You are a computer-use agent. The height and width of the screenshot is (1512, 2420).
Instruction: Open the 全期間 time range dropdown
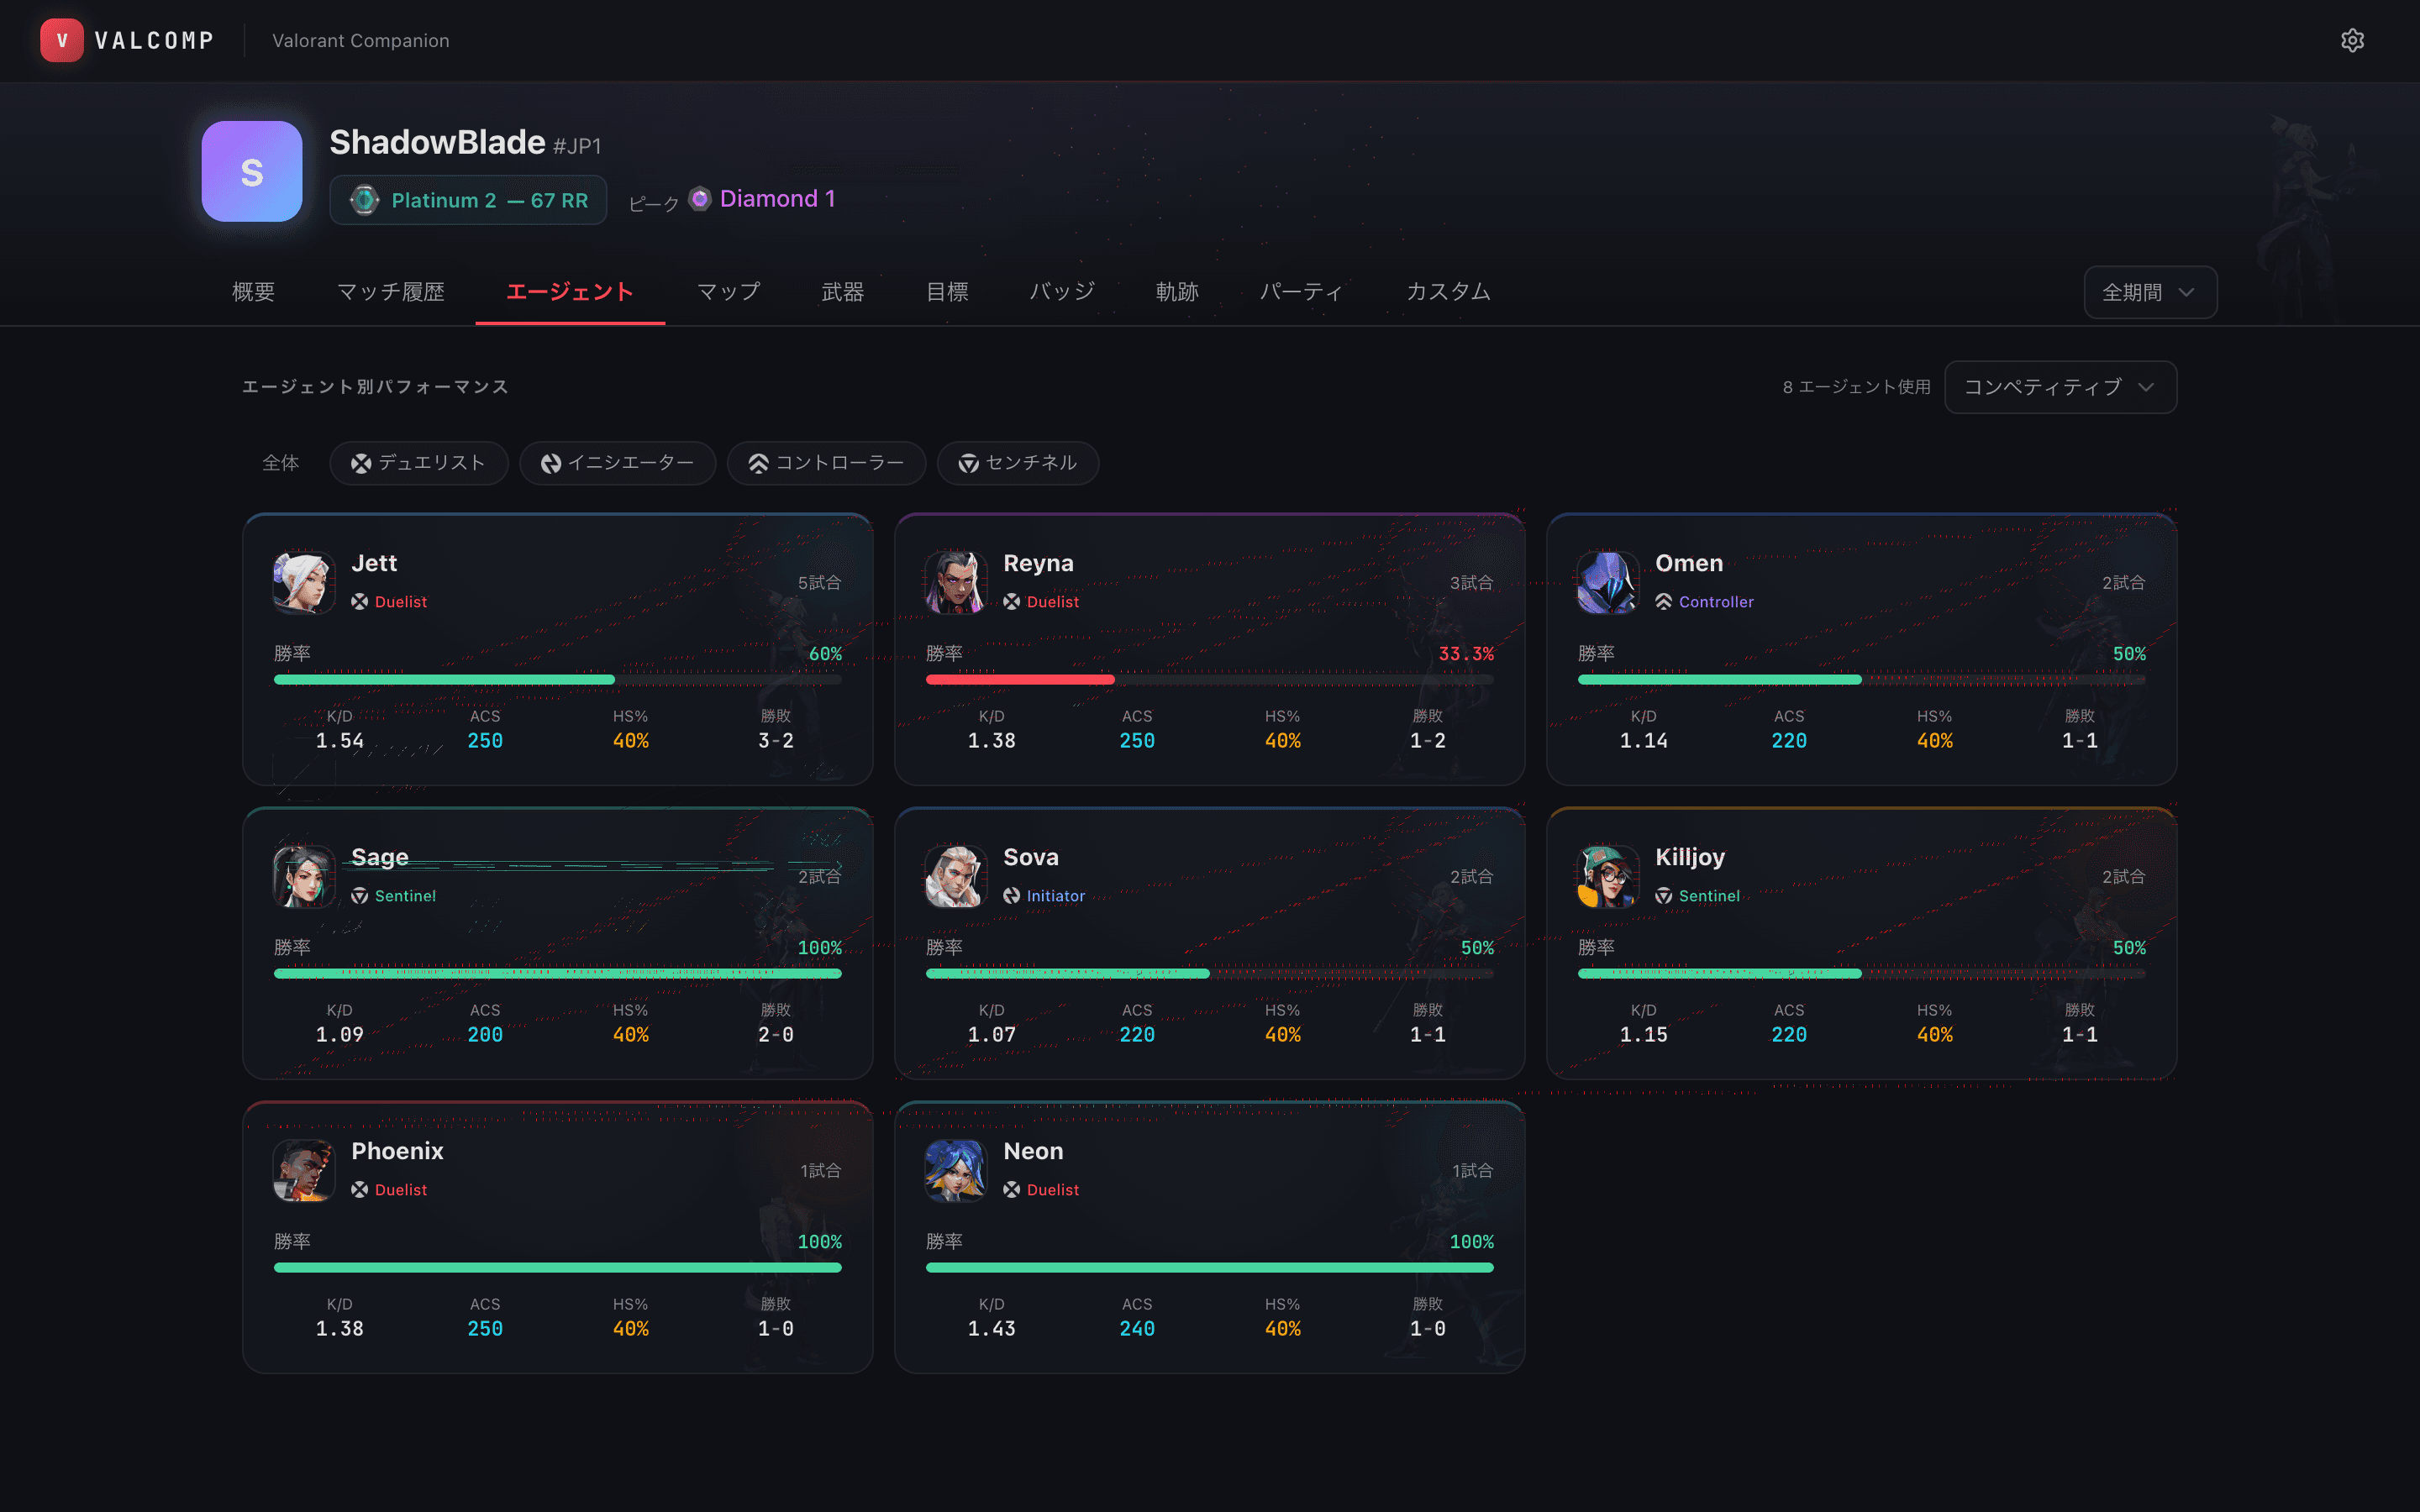[x=2150, y=292]
